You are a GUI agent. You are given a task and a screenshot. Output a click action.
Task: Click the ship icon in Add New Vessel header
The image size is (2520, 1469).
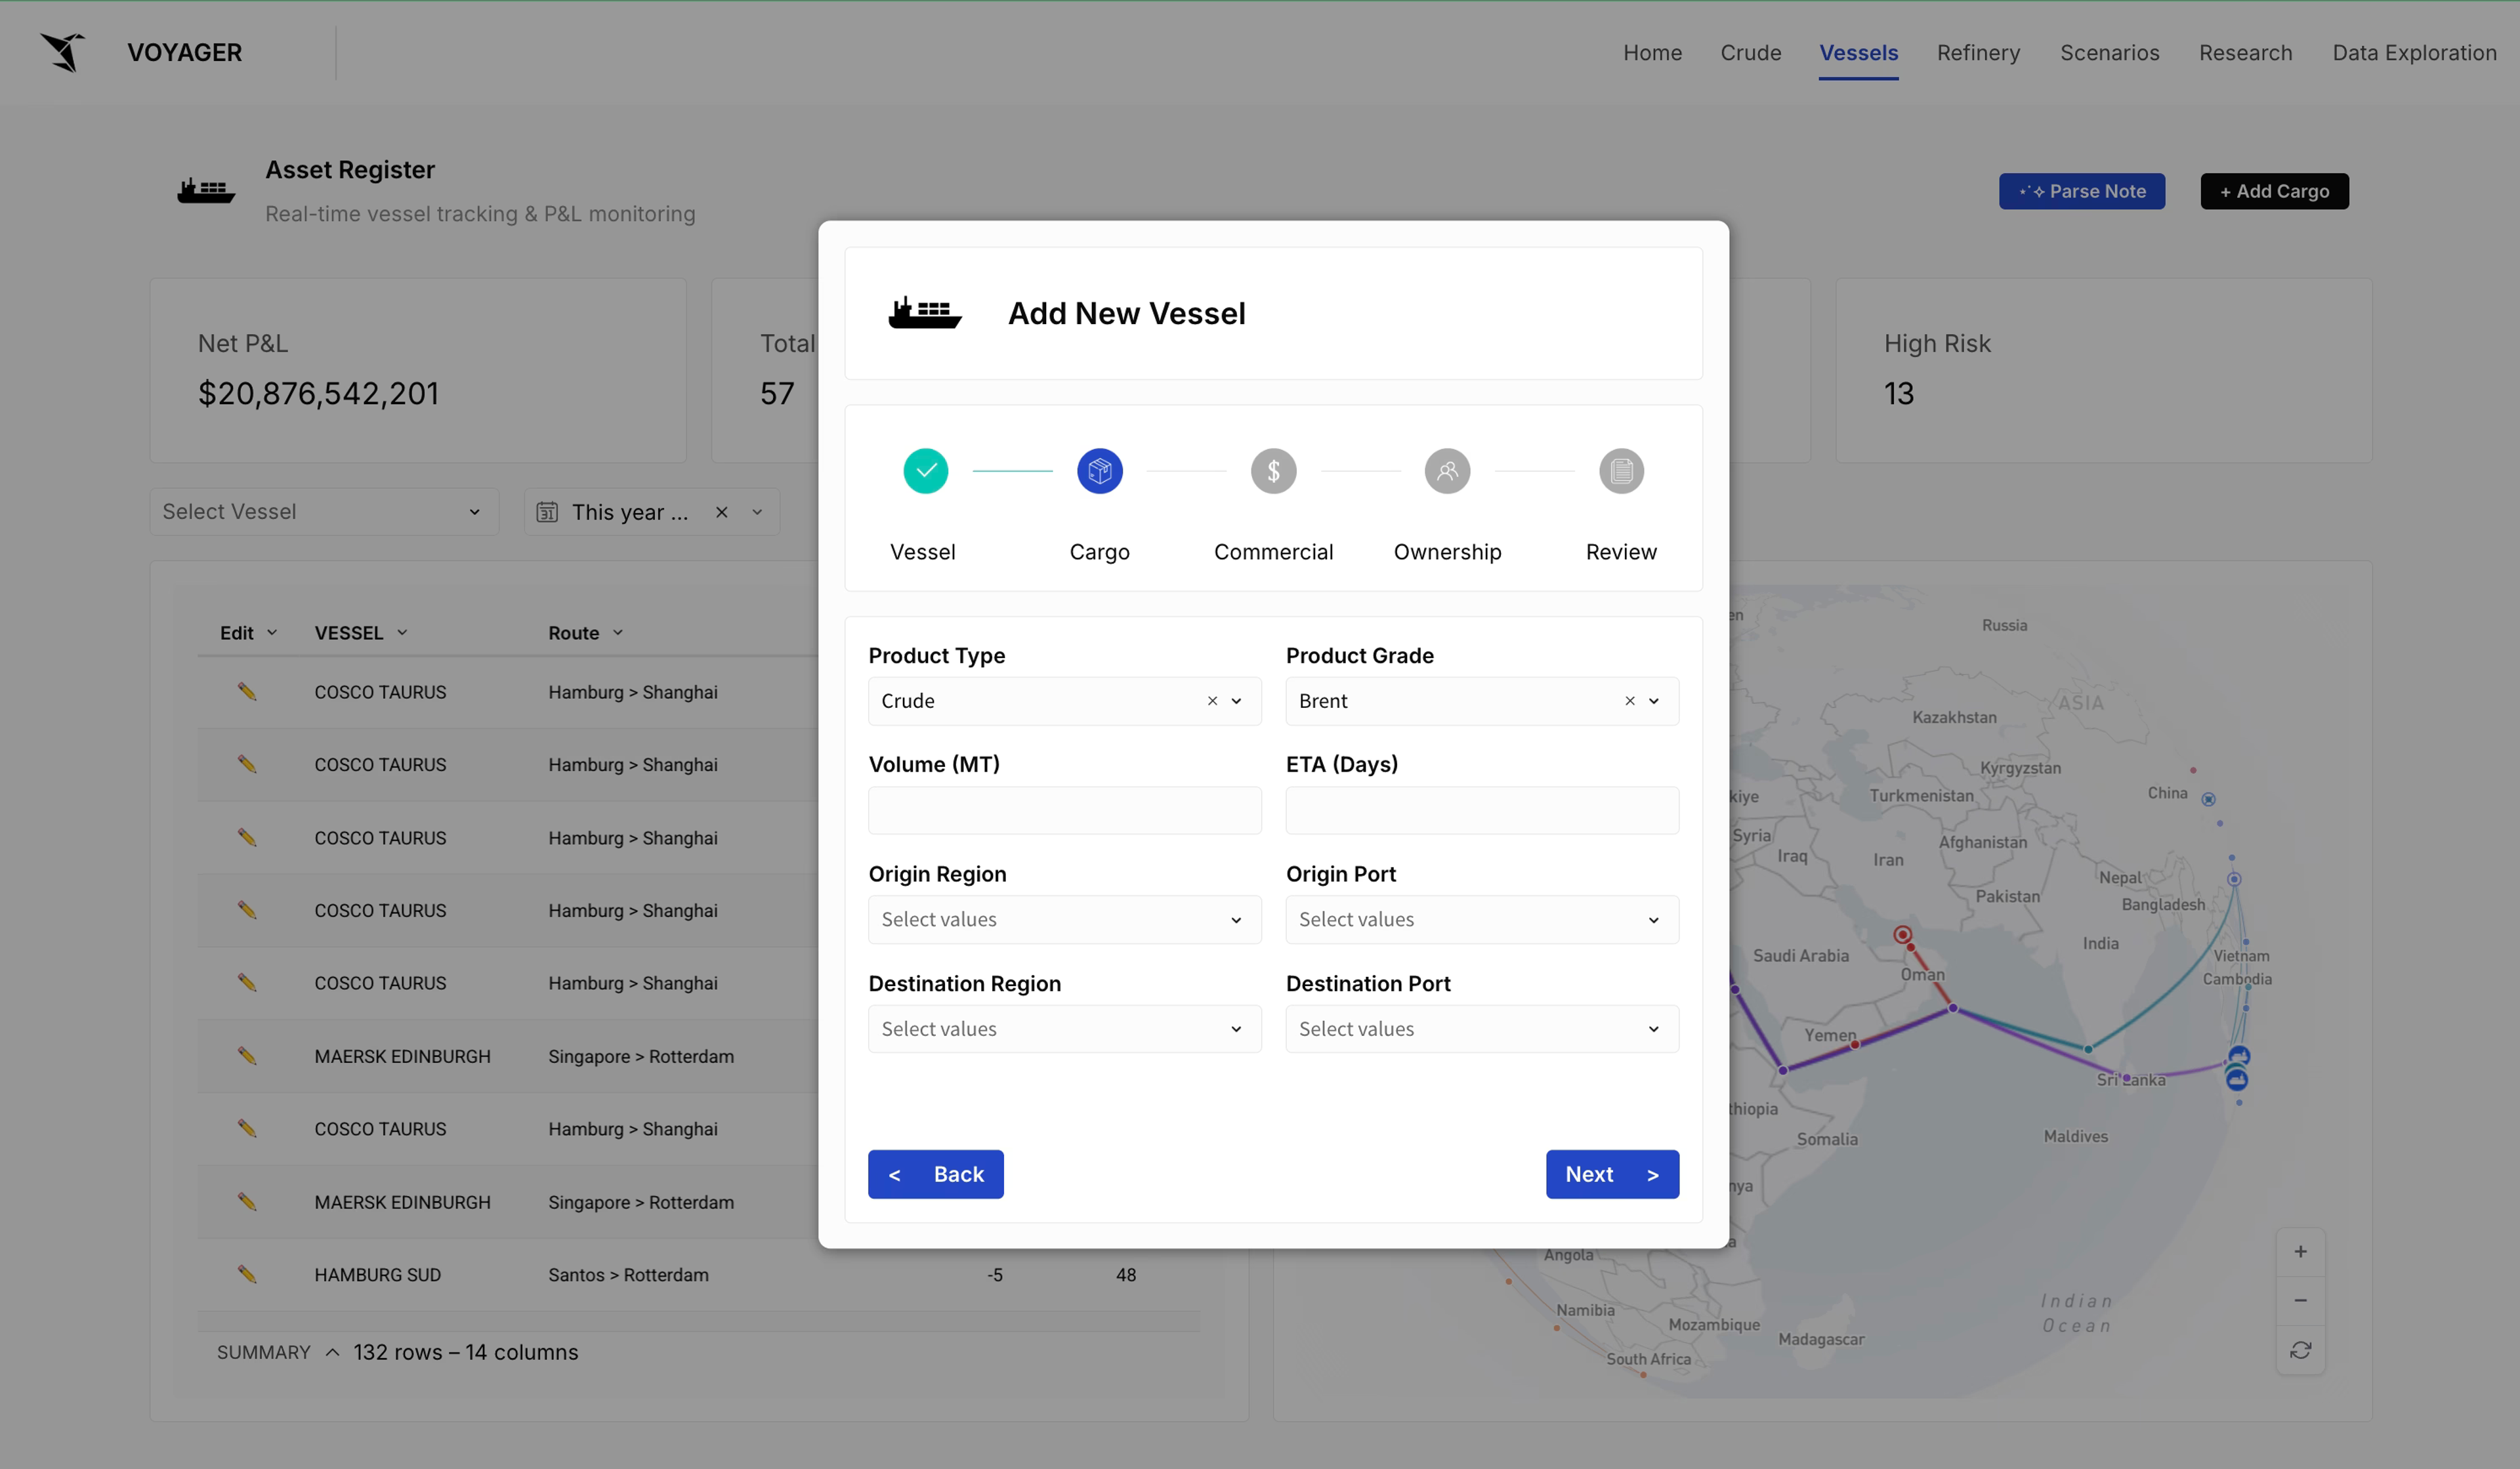(x=924, y=313)
